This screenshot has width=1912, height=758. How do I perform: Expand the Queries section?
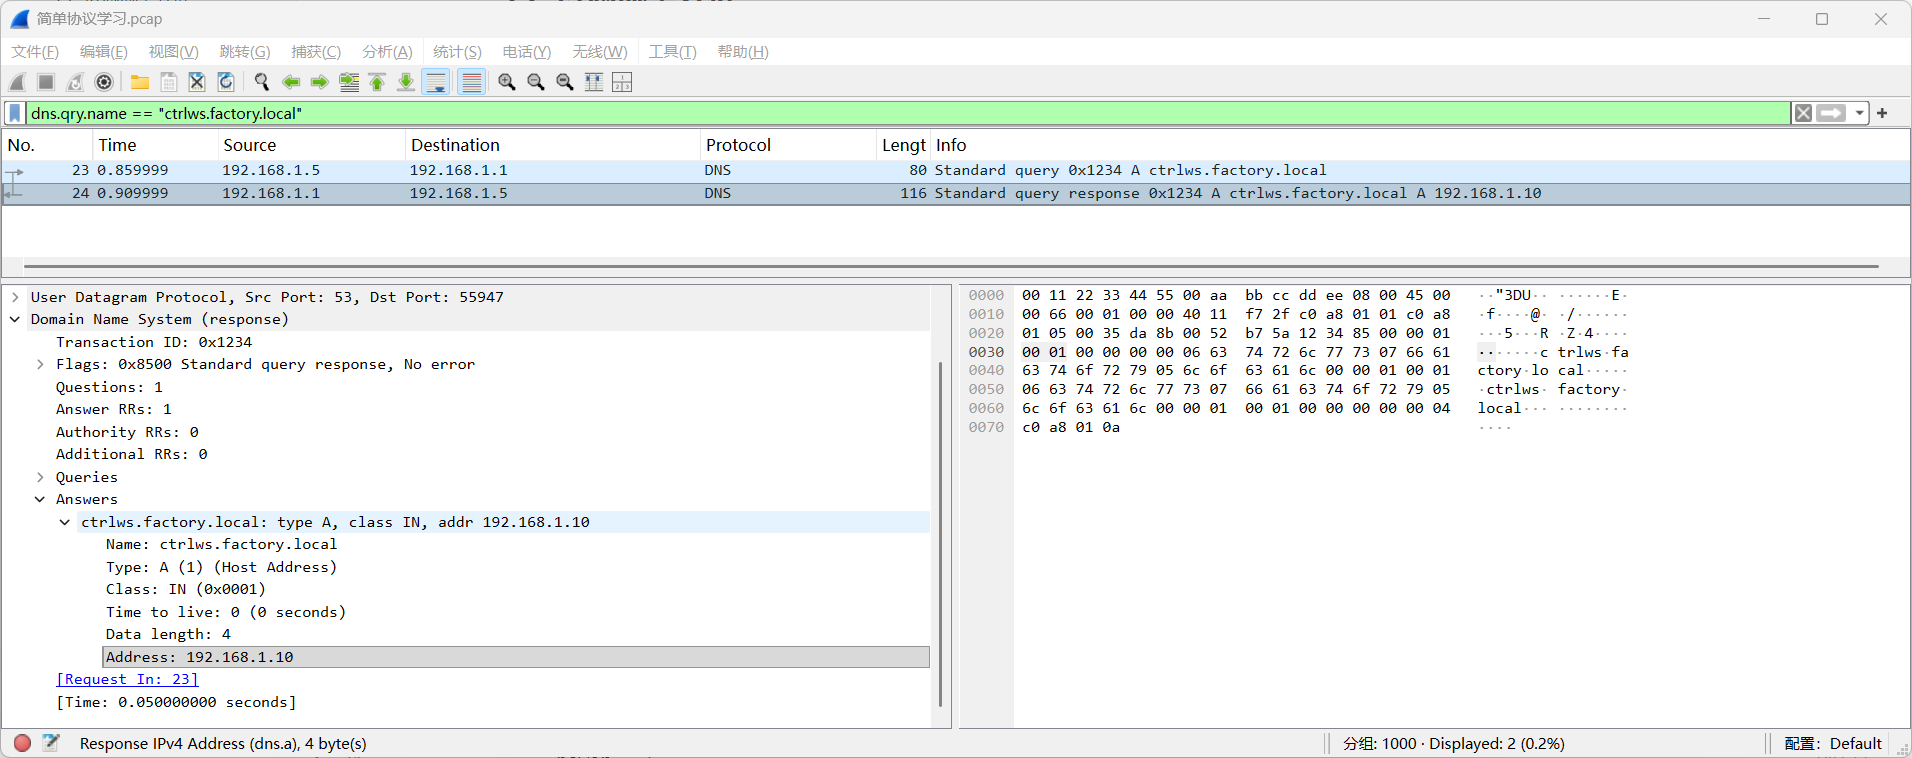coord(40,477)
